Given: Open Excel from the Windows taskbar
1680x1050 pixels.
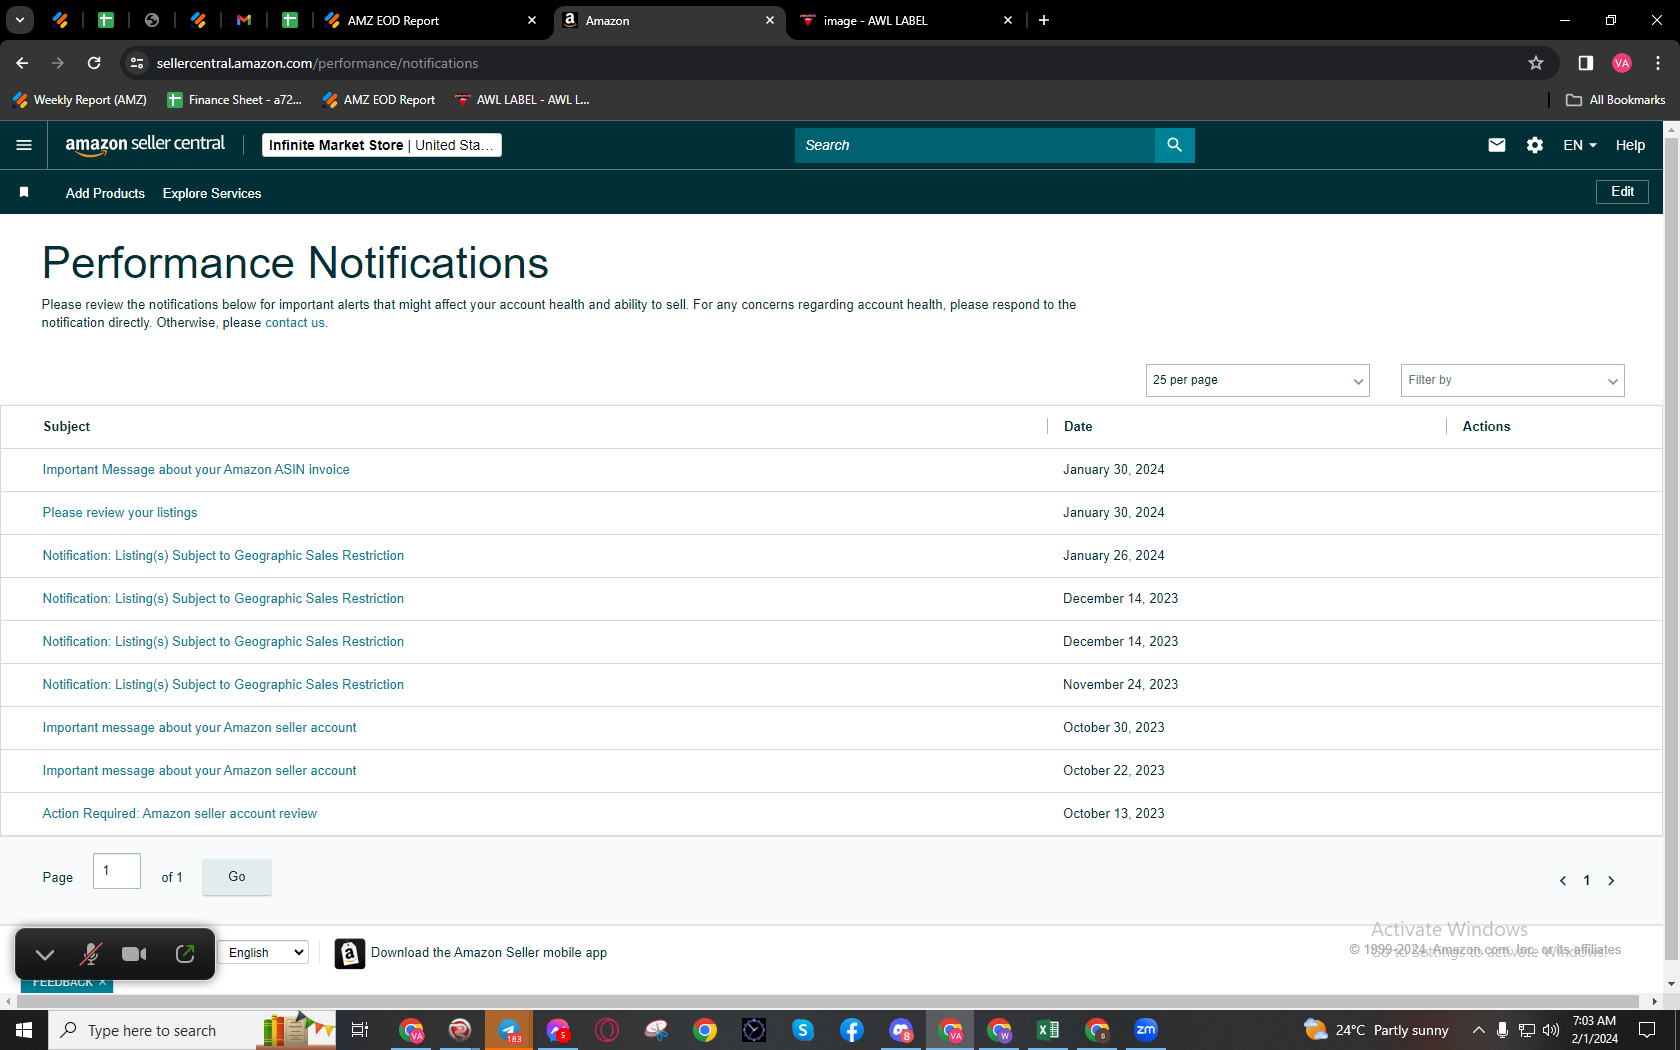Looking at the screenshot, I should click(1048, 1030).
